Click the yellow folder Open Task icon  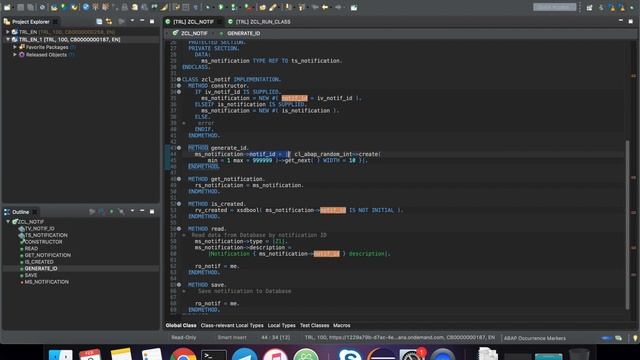tap(262, 7)
